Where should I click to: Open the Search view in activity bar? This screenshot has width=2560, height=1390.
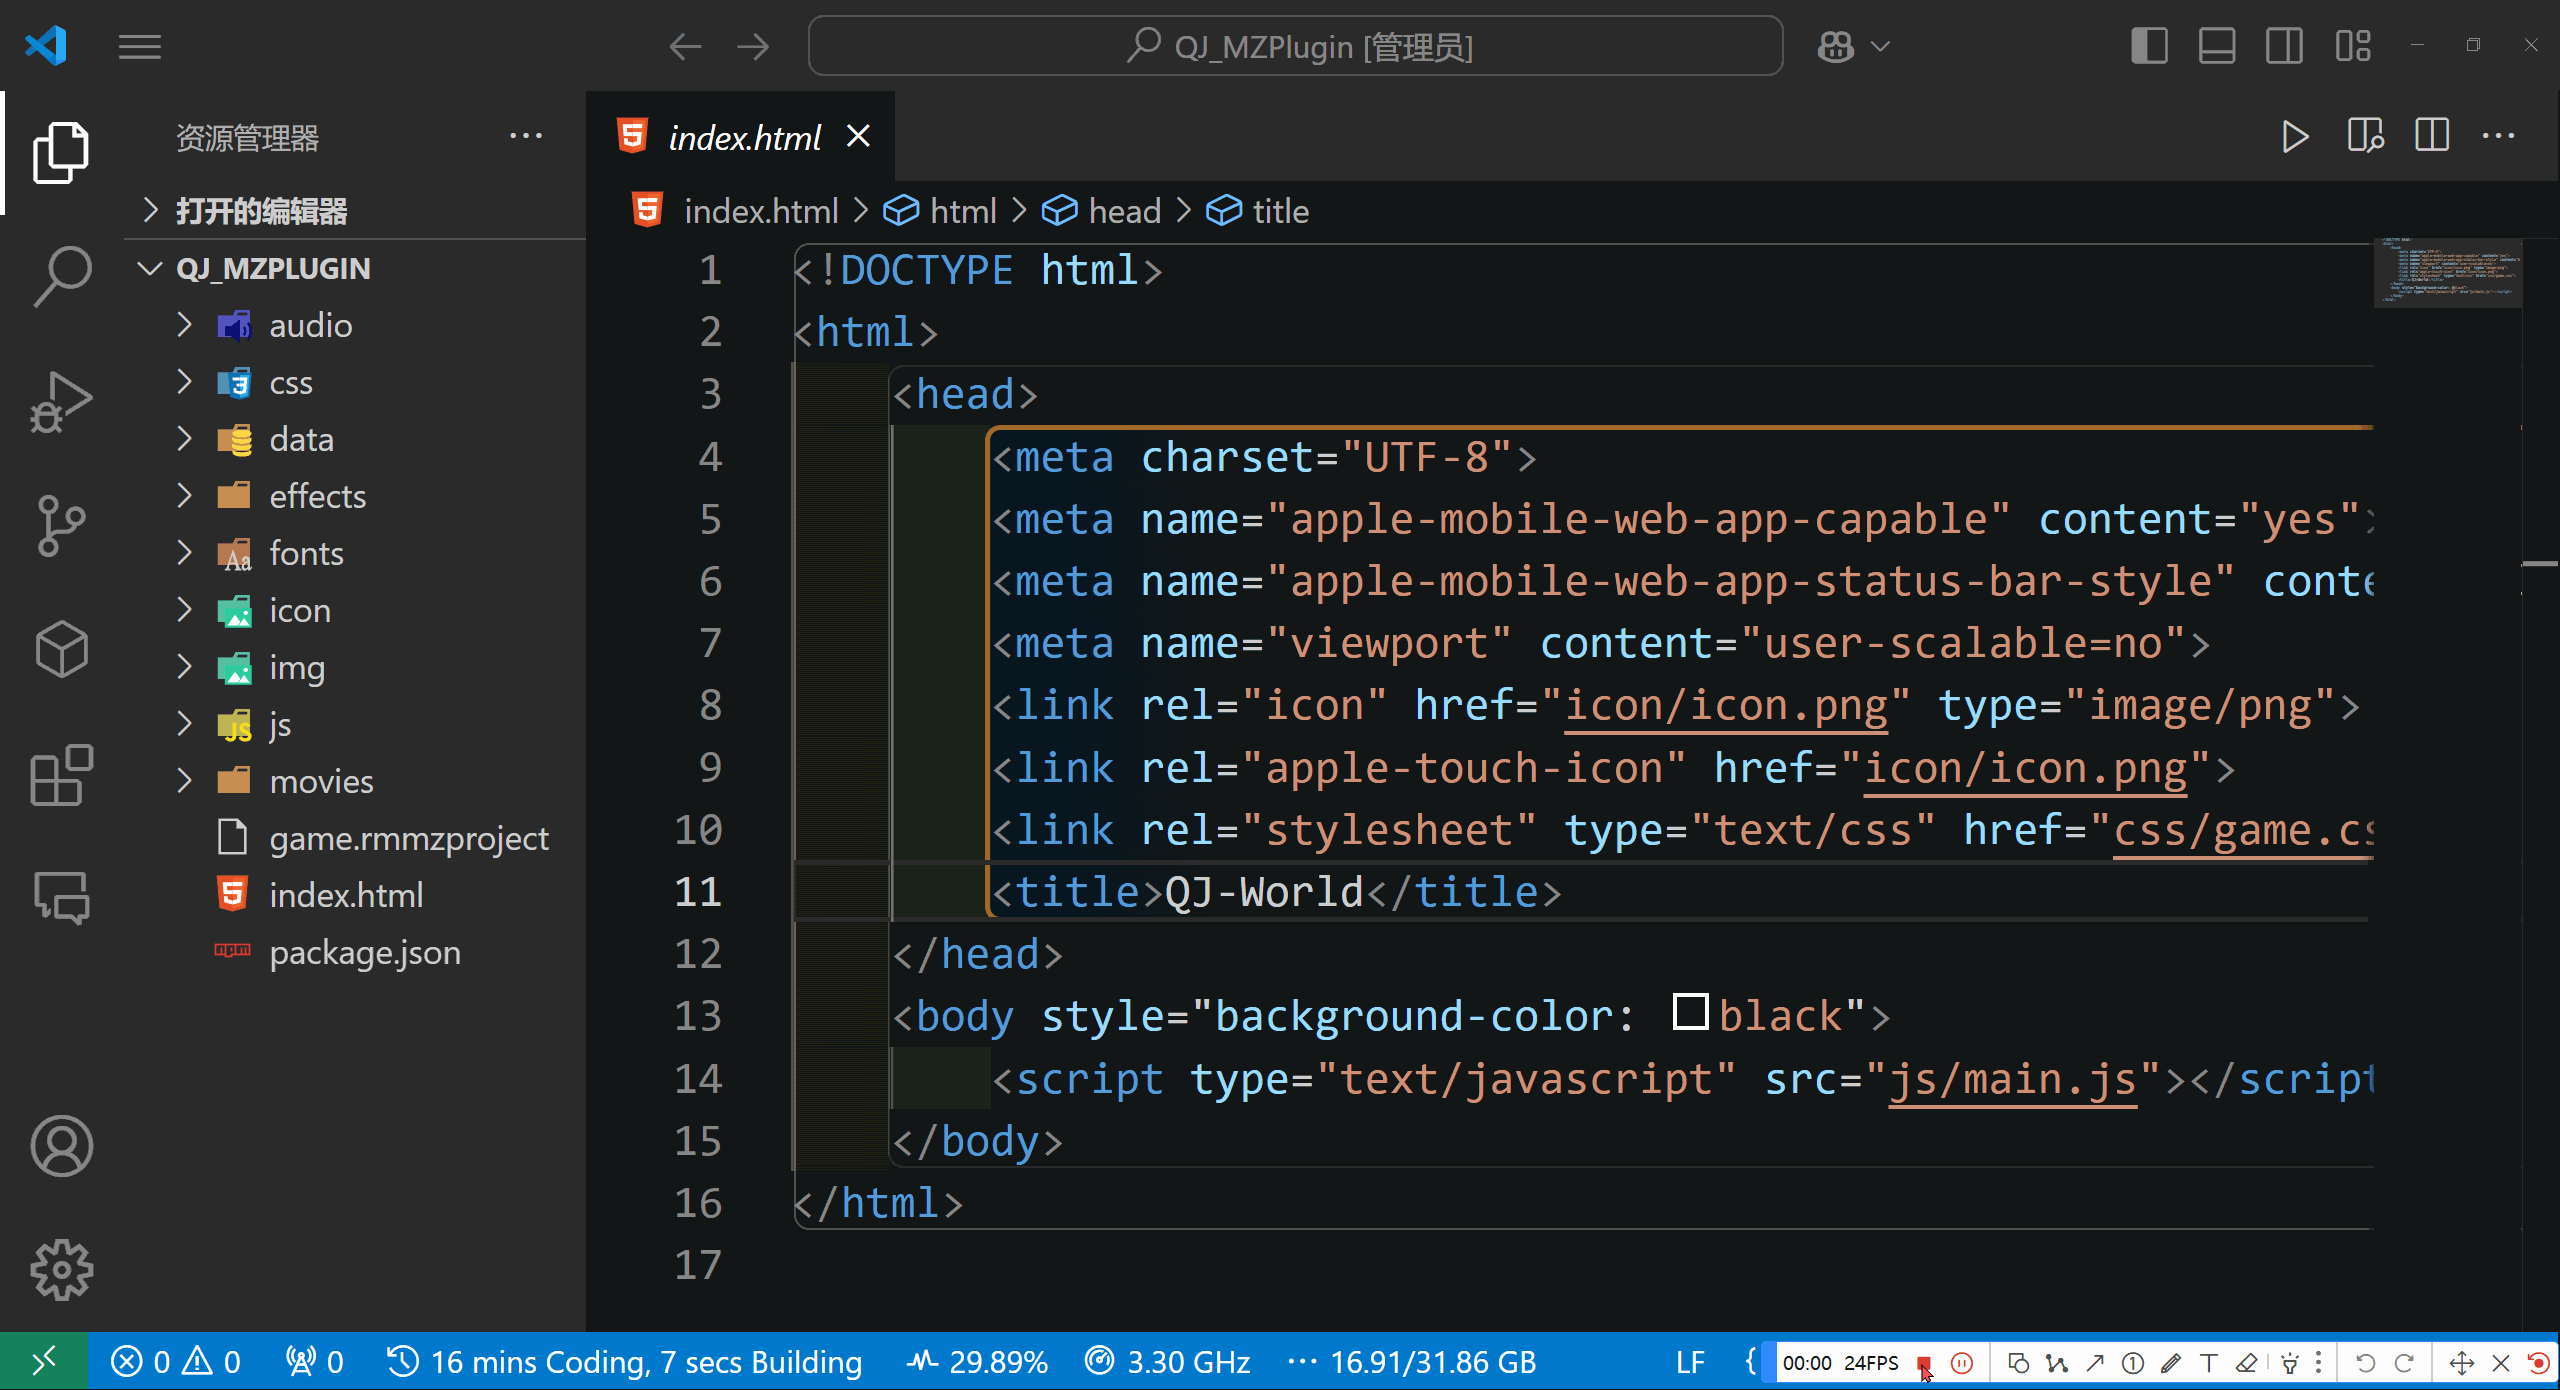coord(61,277)
